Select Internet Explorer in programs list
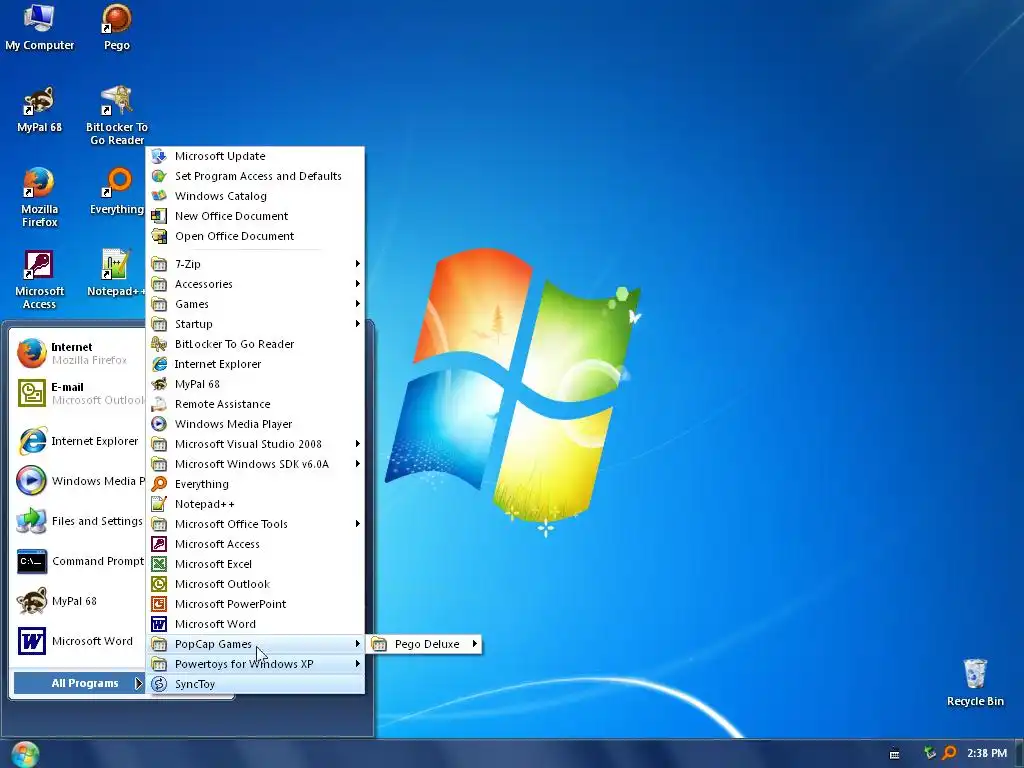The height and width of the screenshot is (768, 1024). [255, 364]
